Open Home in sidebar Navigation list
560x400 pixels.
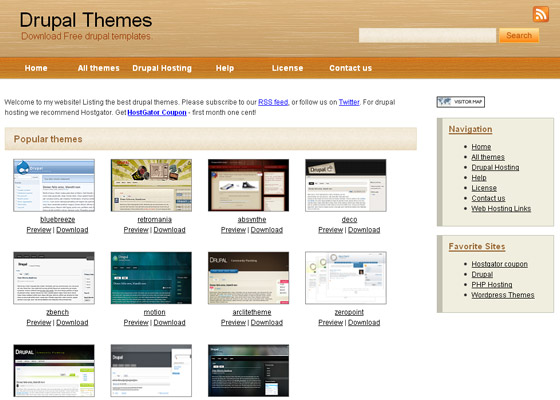[x=481, y=147]
